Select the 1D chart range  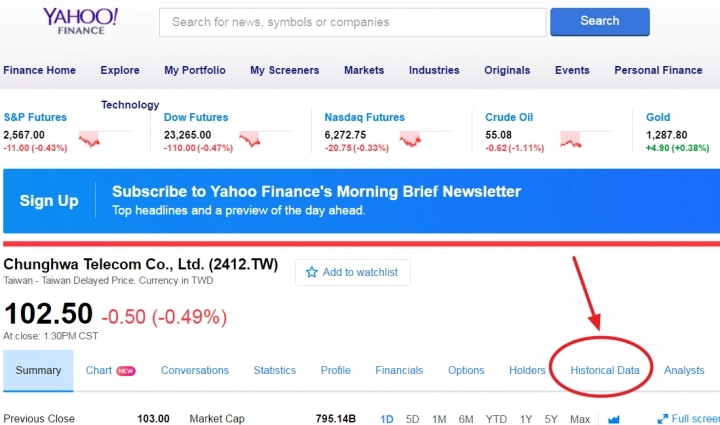[x=387, y=419]
